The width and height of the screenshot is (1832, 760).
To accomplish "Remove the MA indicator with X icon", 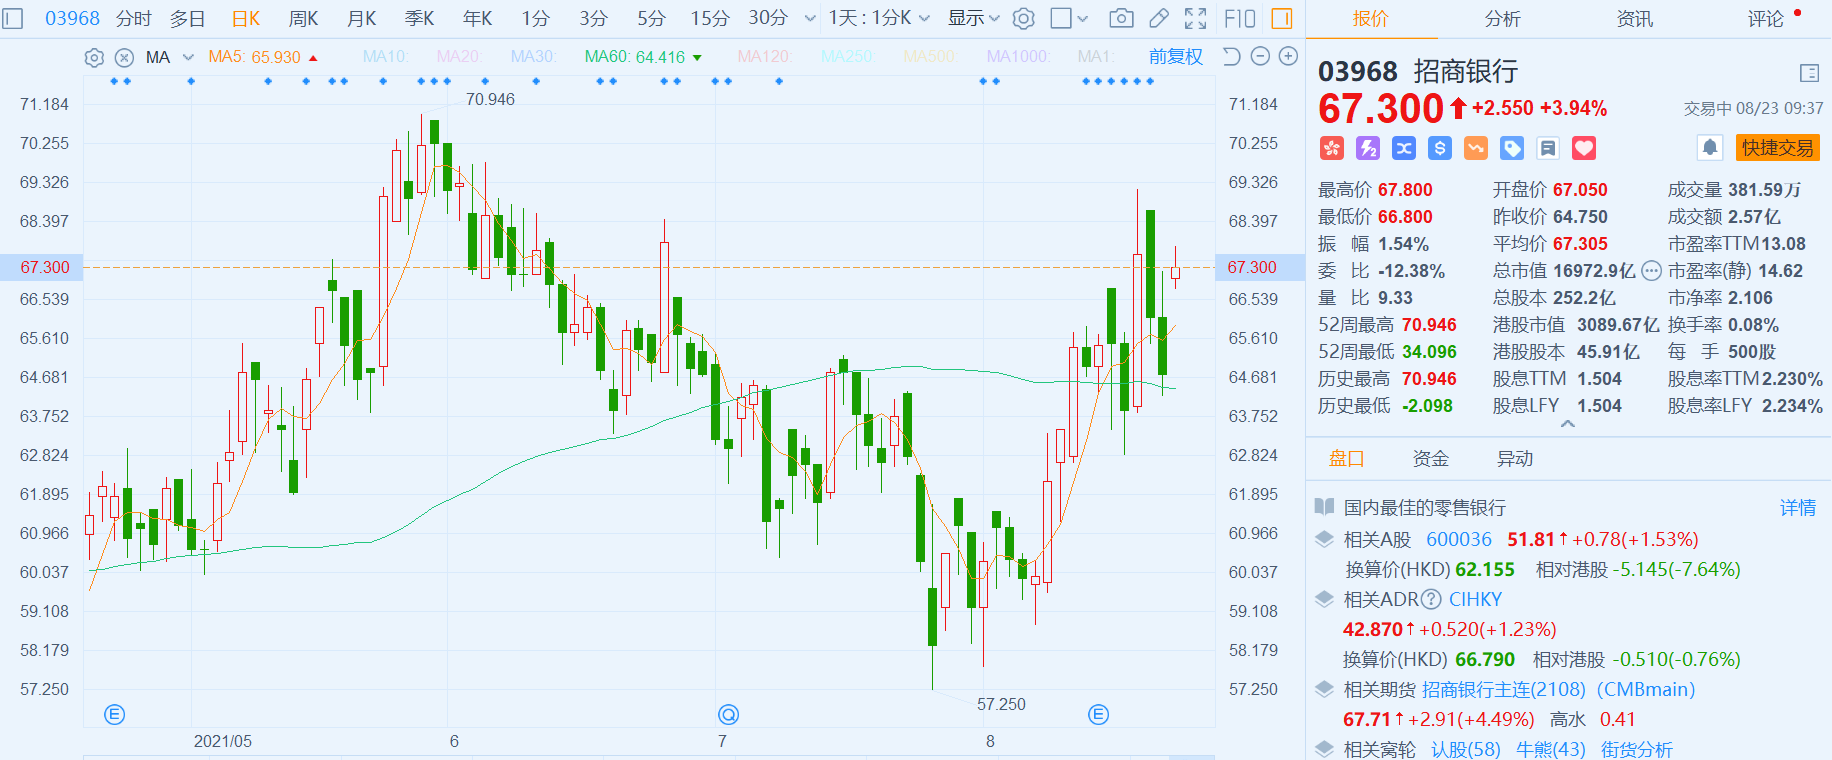I will coord(124,57).
